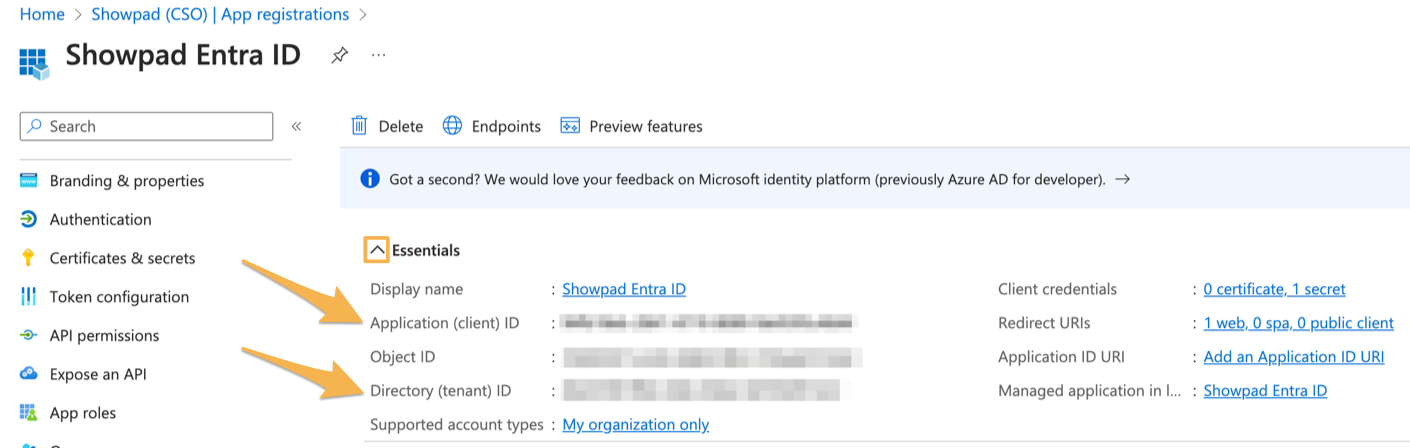Image resolution: width=1410 pixels, height=448 pixels.
Task: Click the Directory (tenant) ID label
Action: pos(441,391)
